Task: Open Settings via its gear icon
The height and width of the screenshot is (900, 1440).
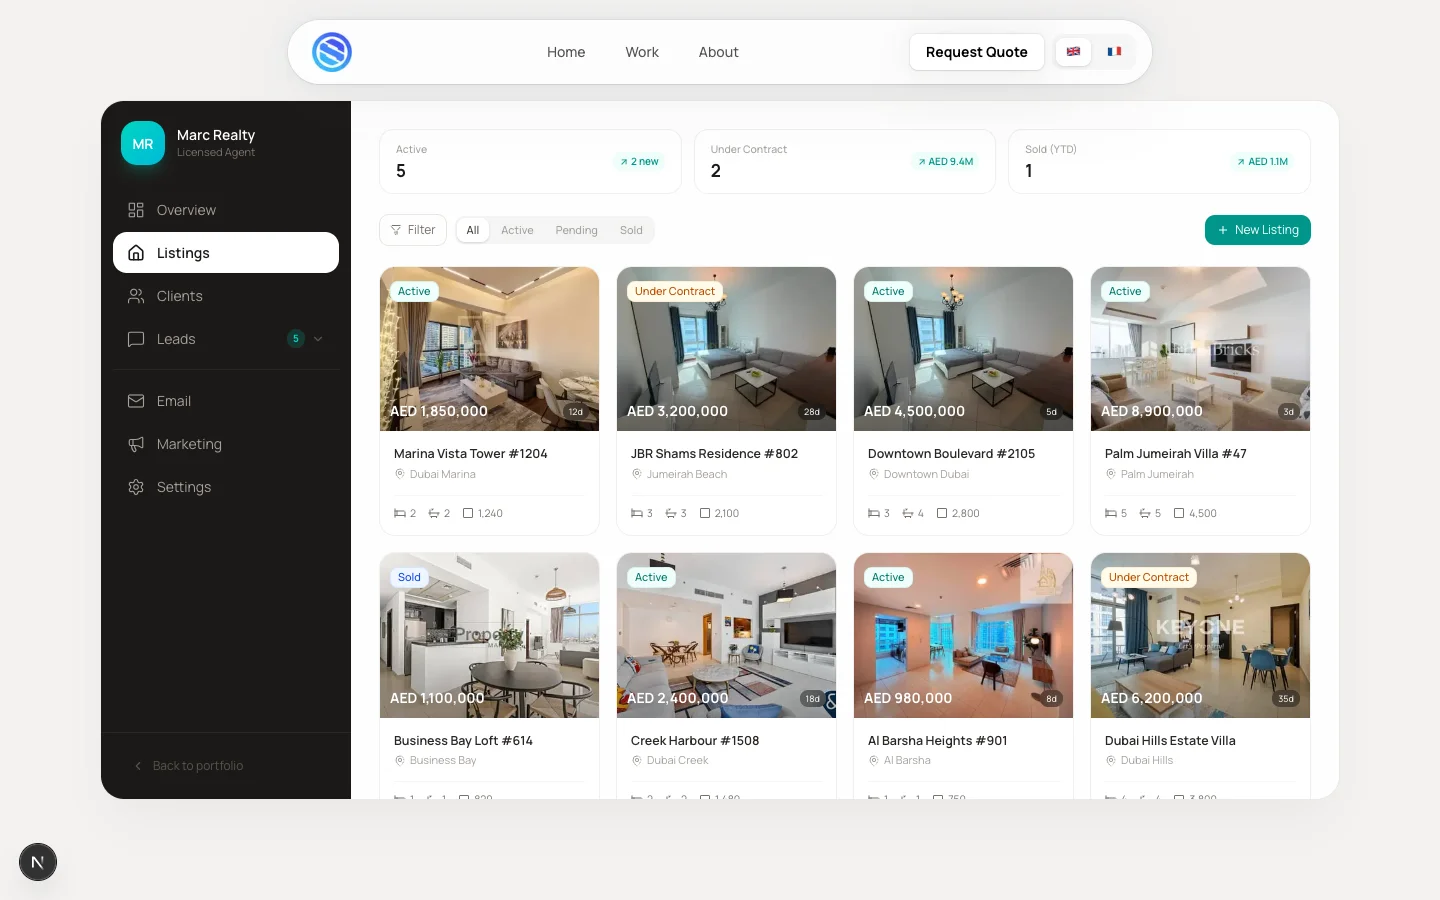Action: coord(136,487)
